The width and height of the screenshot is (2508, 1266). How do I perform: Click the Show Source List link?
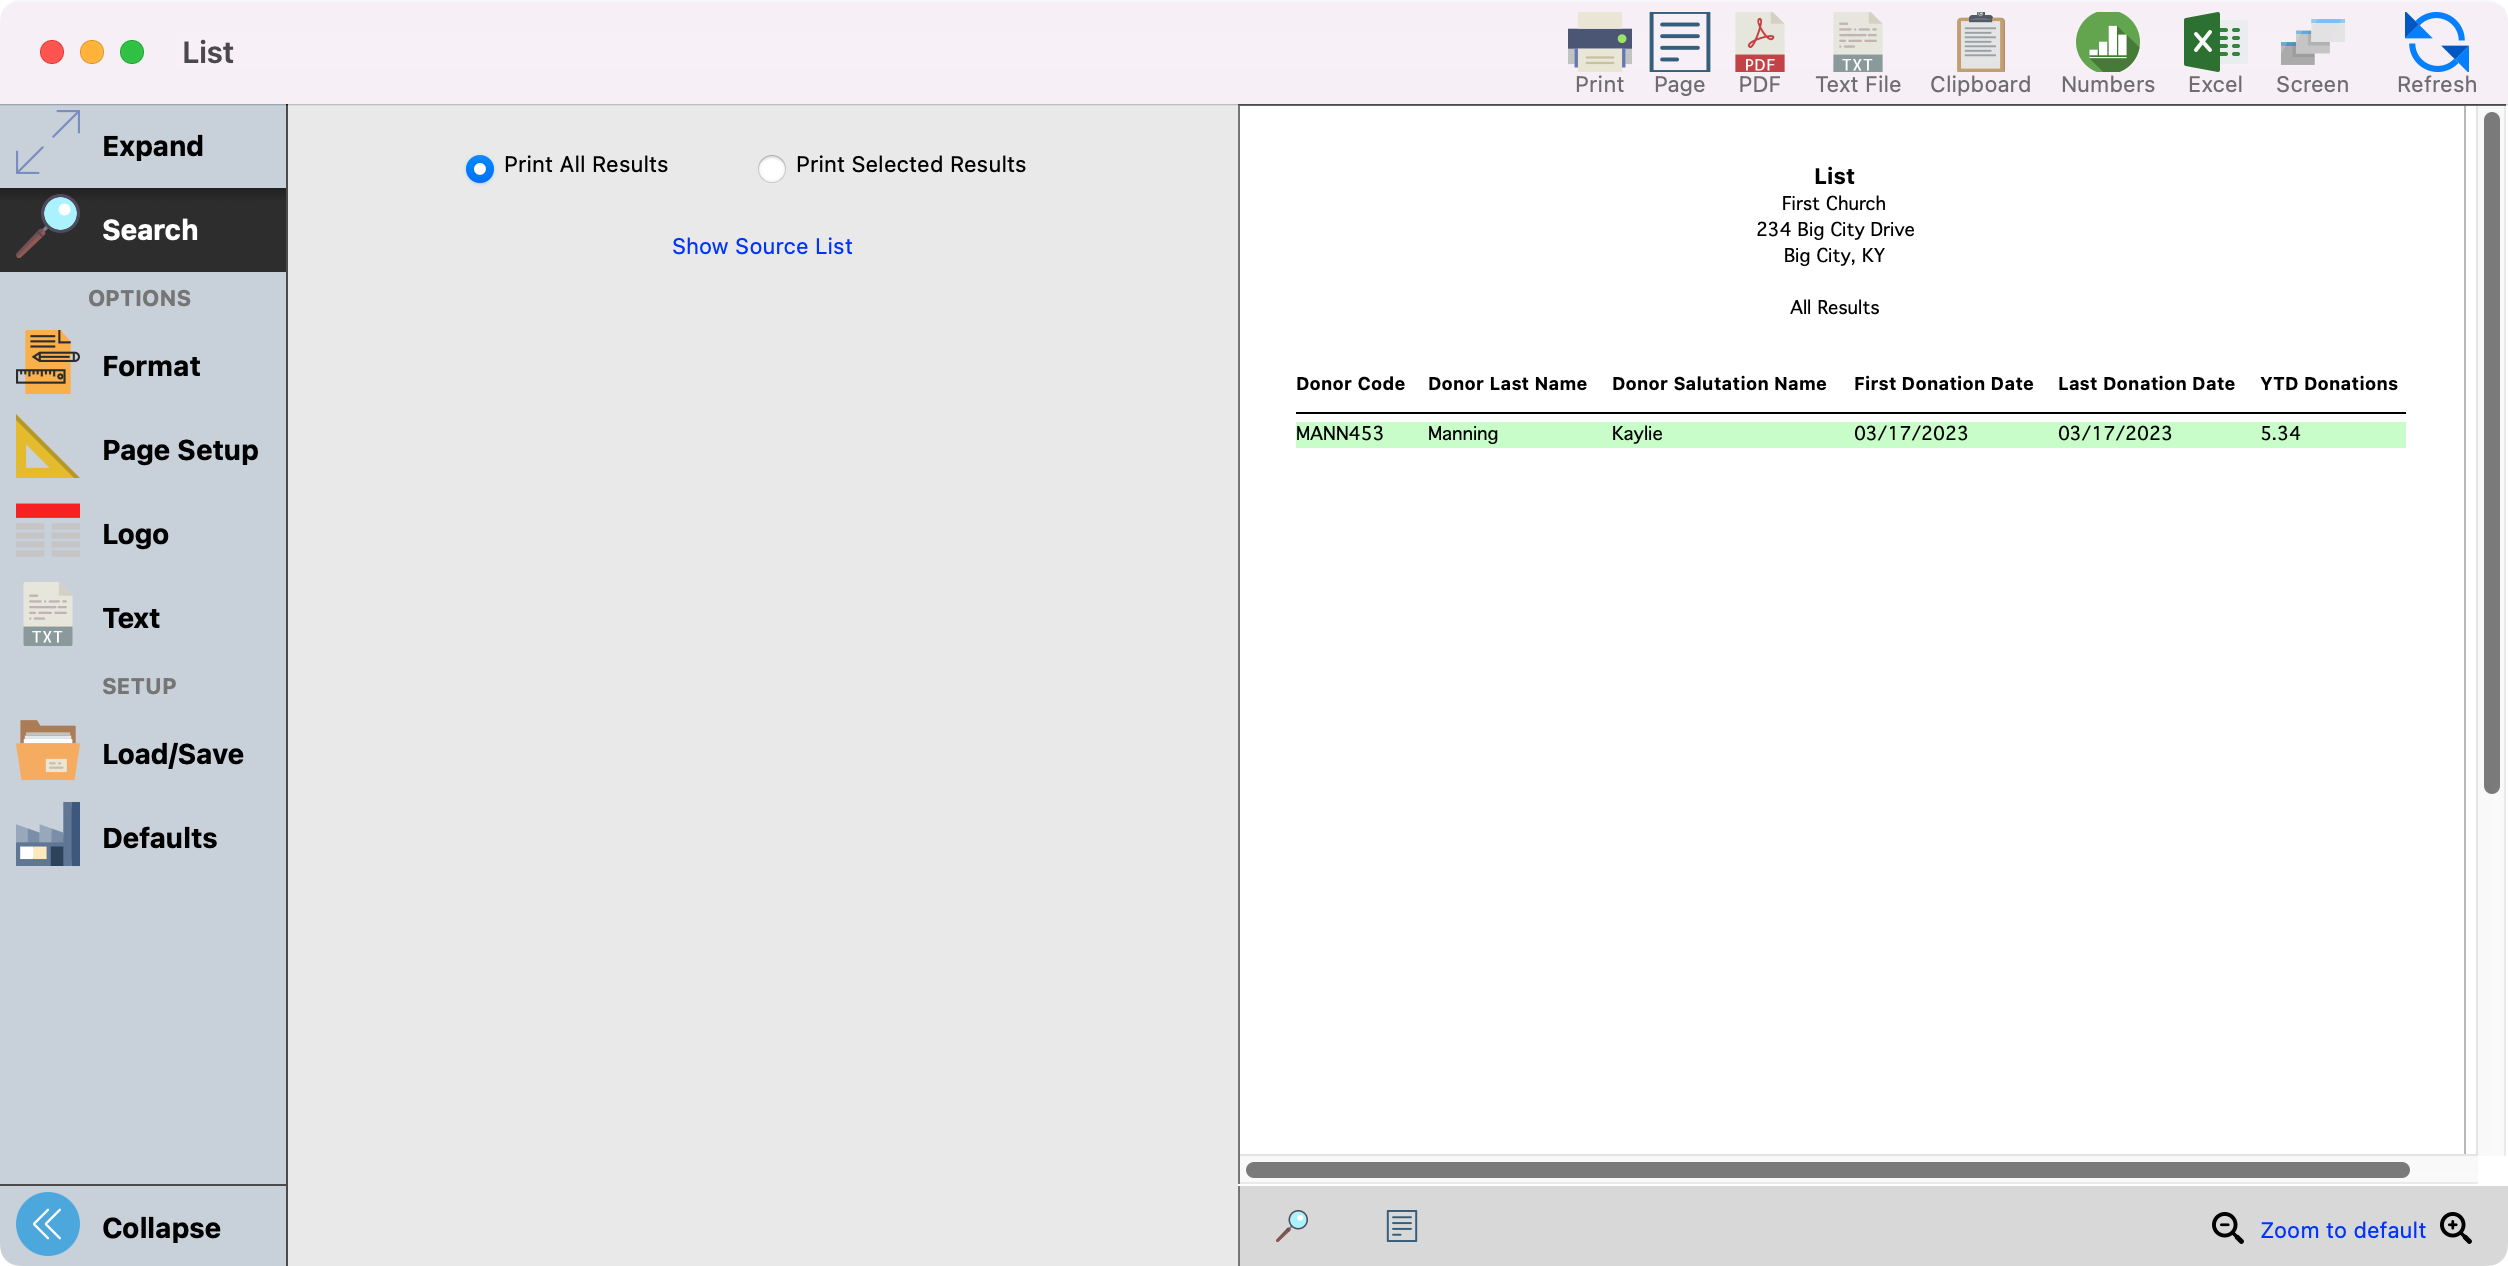pos(762,246)
